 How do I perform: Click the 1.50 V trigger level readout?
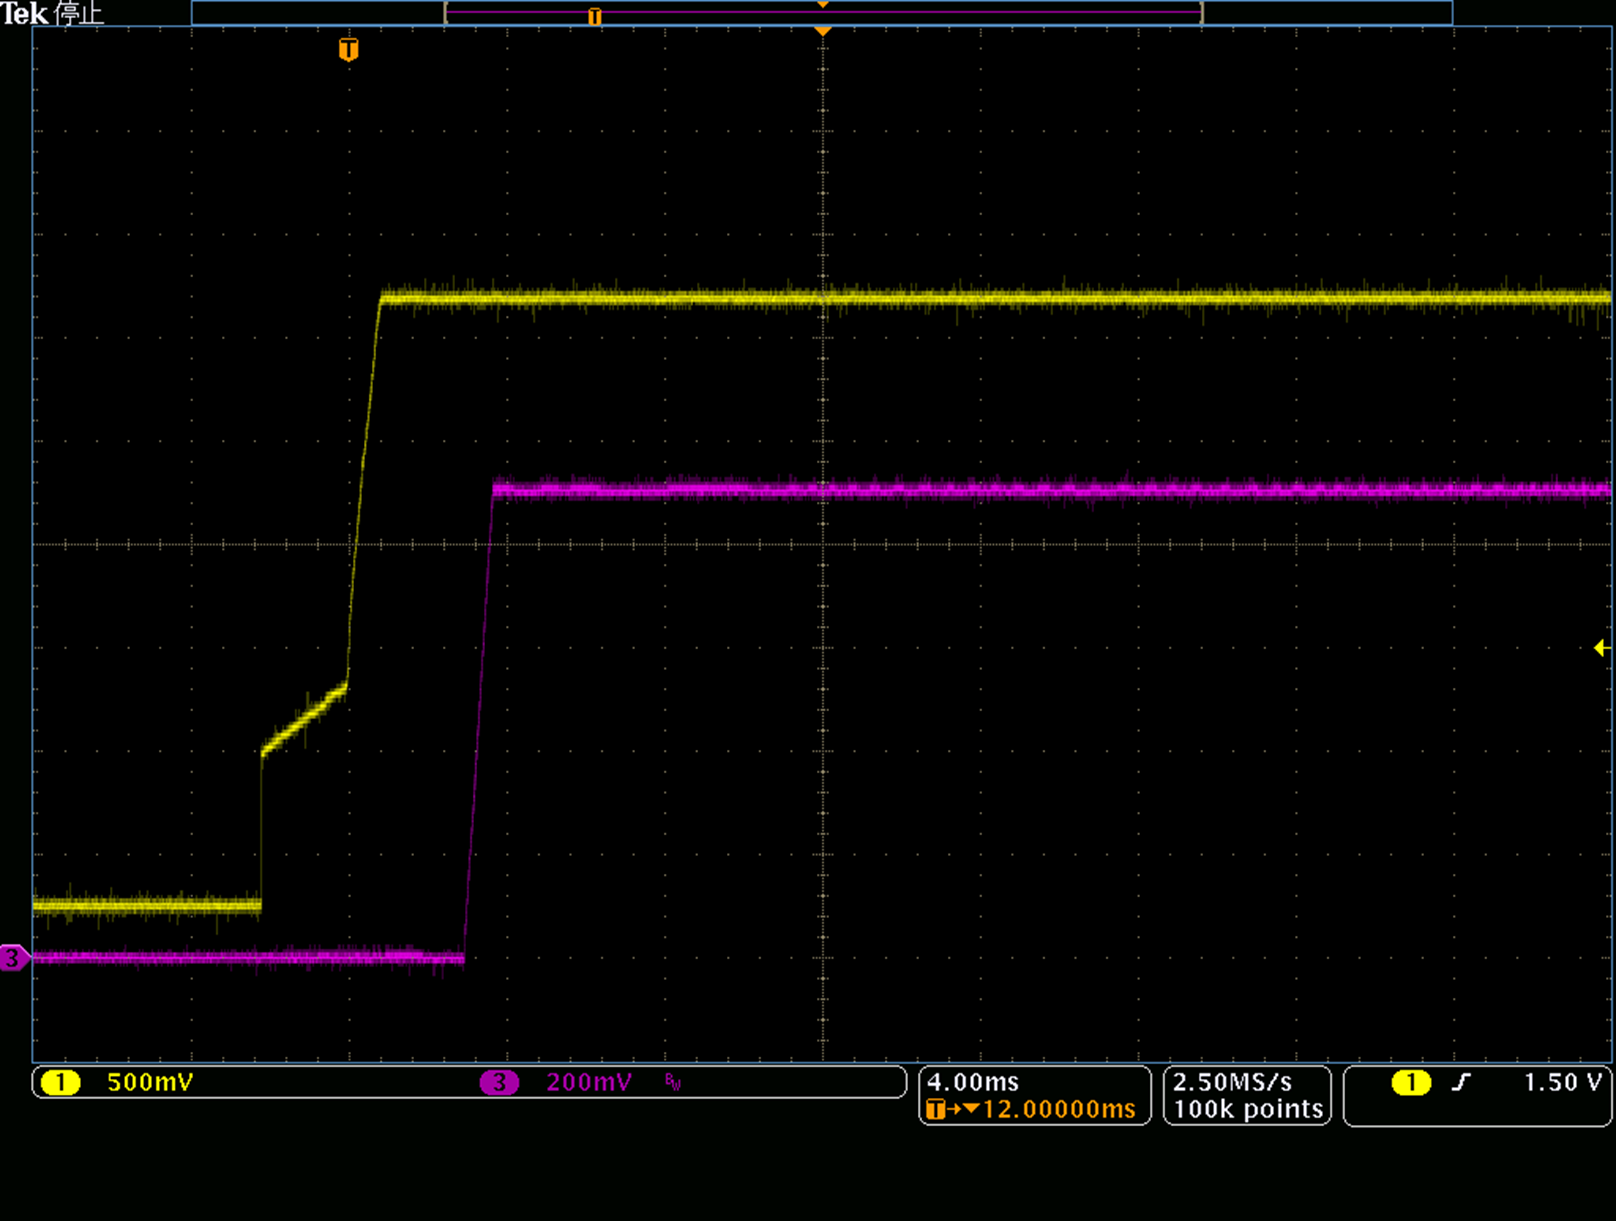coord(1562,1082)
